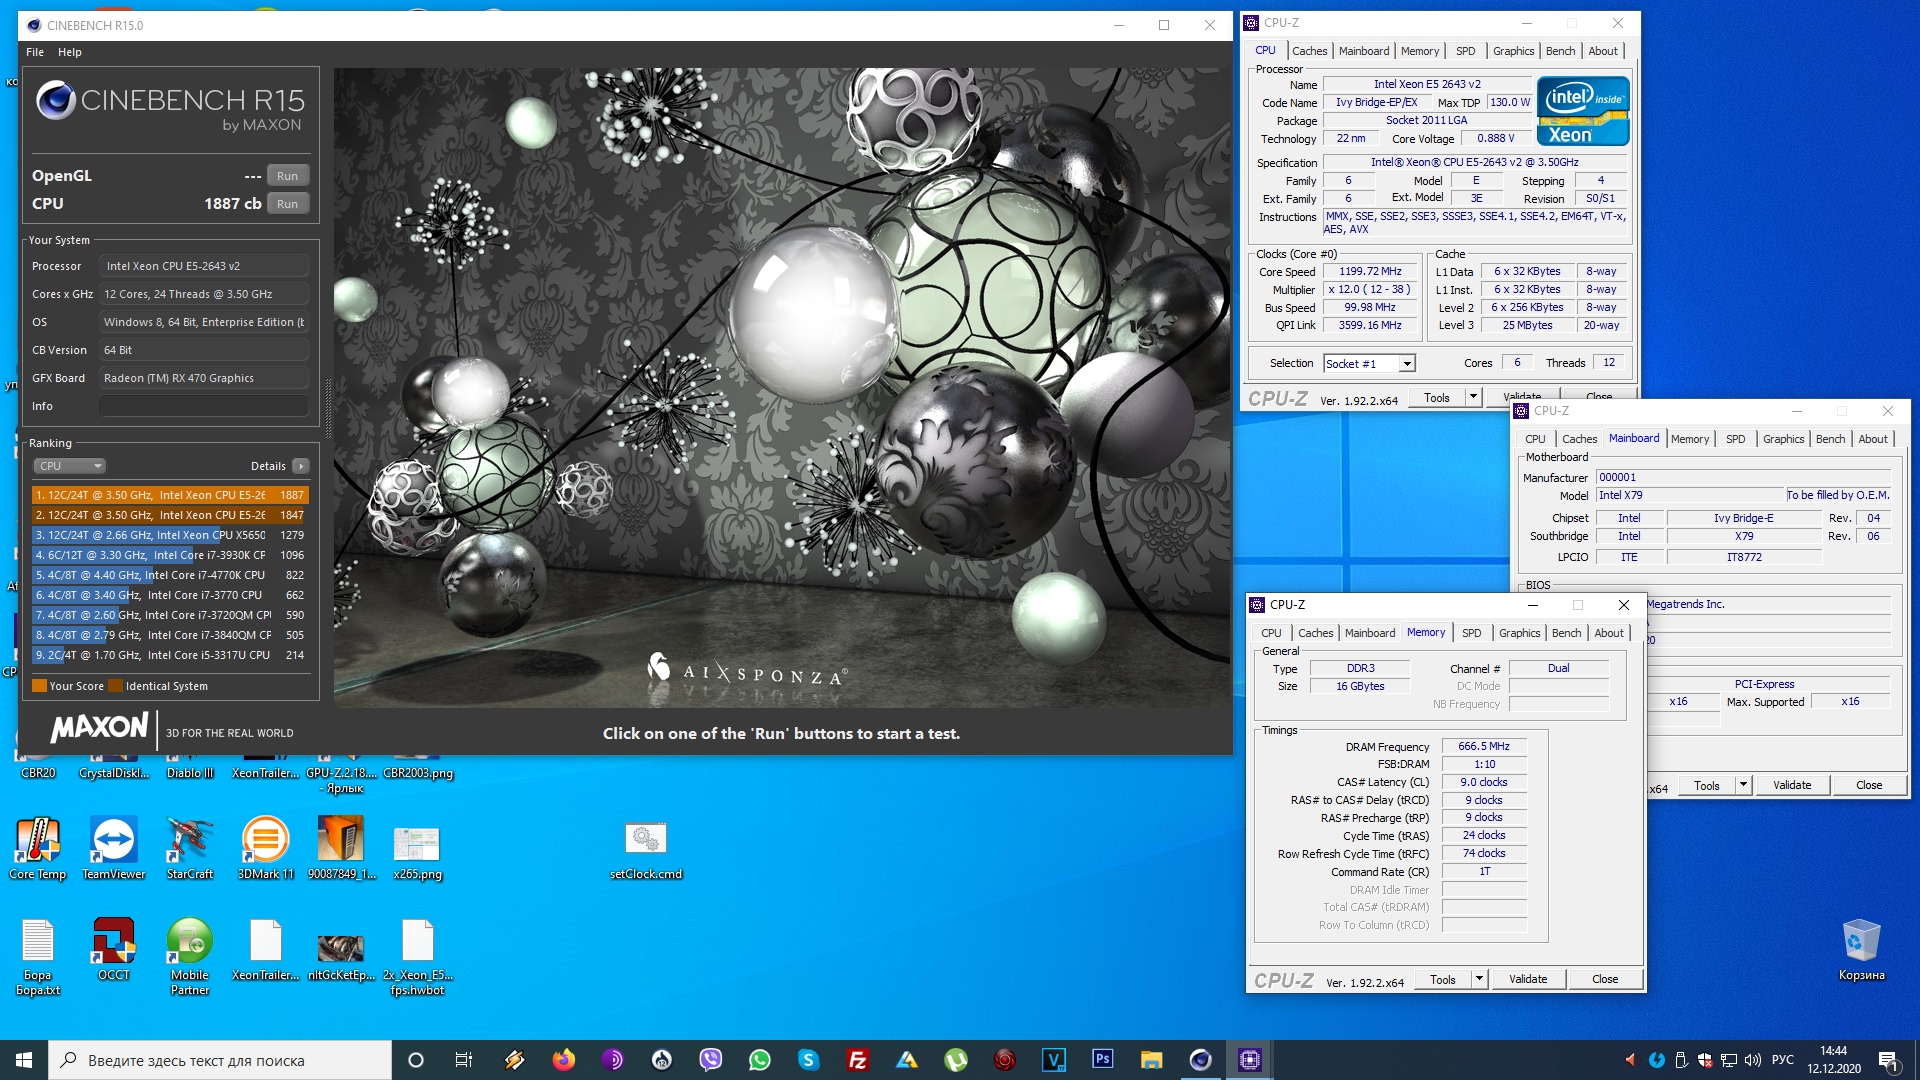Click the Windows search box
Screen dimensions: 1920x1080
220,1060
